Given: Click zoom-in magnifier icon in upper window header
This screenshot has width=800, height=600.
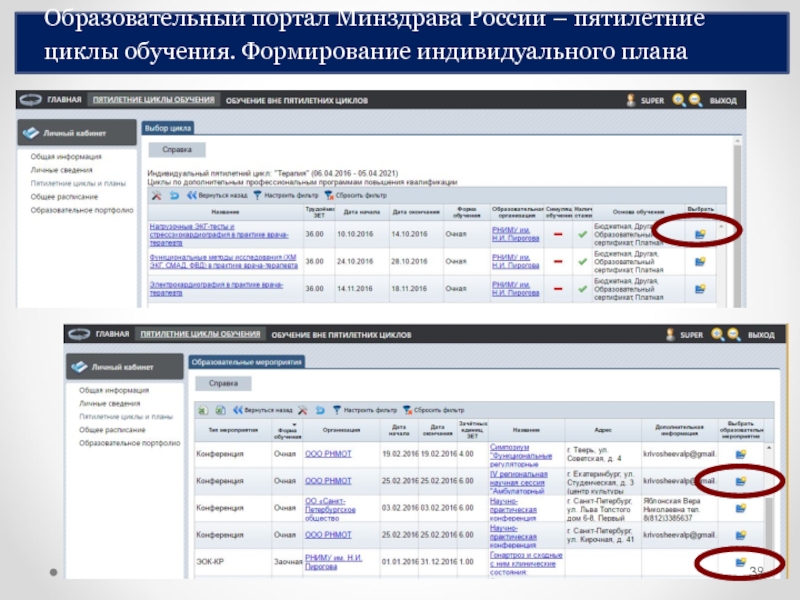Looking at the screenshot, I should pos(679,100).
